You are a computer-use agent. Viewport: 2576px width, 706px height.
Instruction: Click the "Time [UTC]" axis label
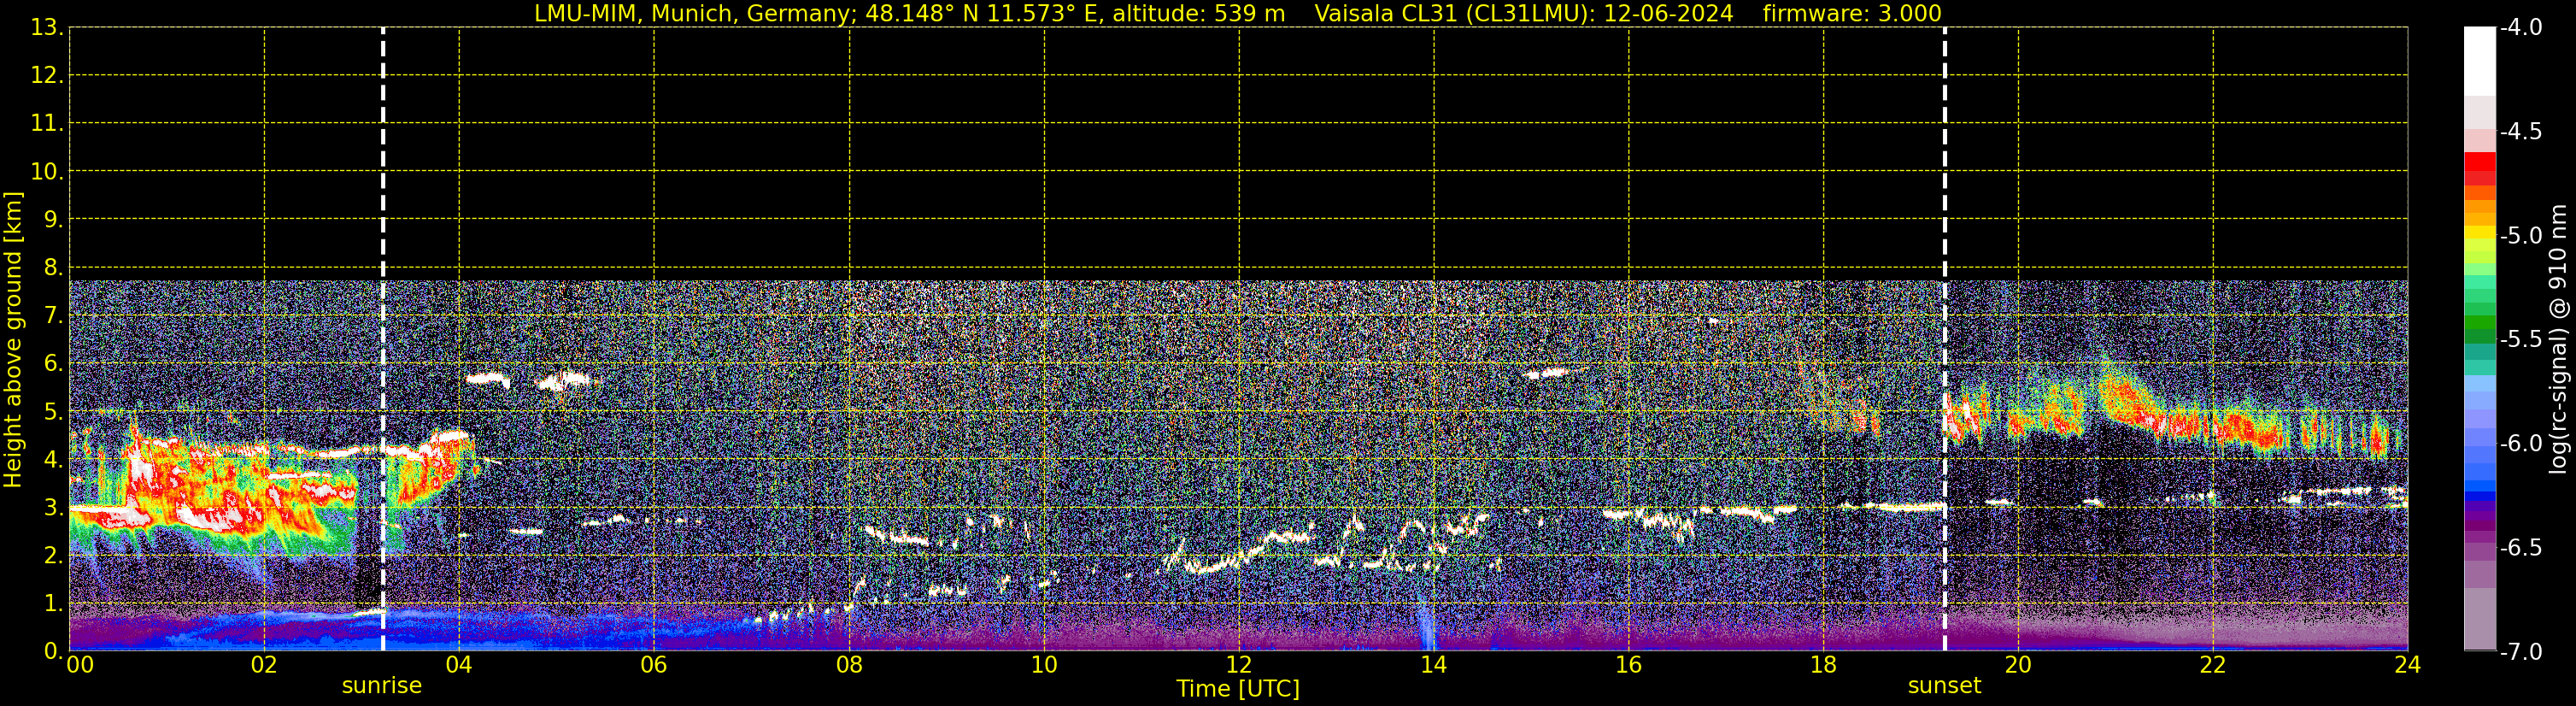pos(1238,689)
